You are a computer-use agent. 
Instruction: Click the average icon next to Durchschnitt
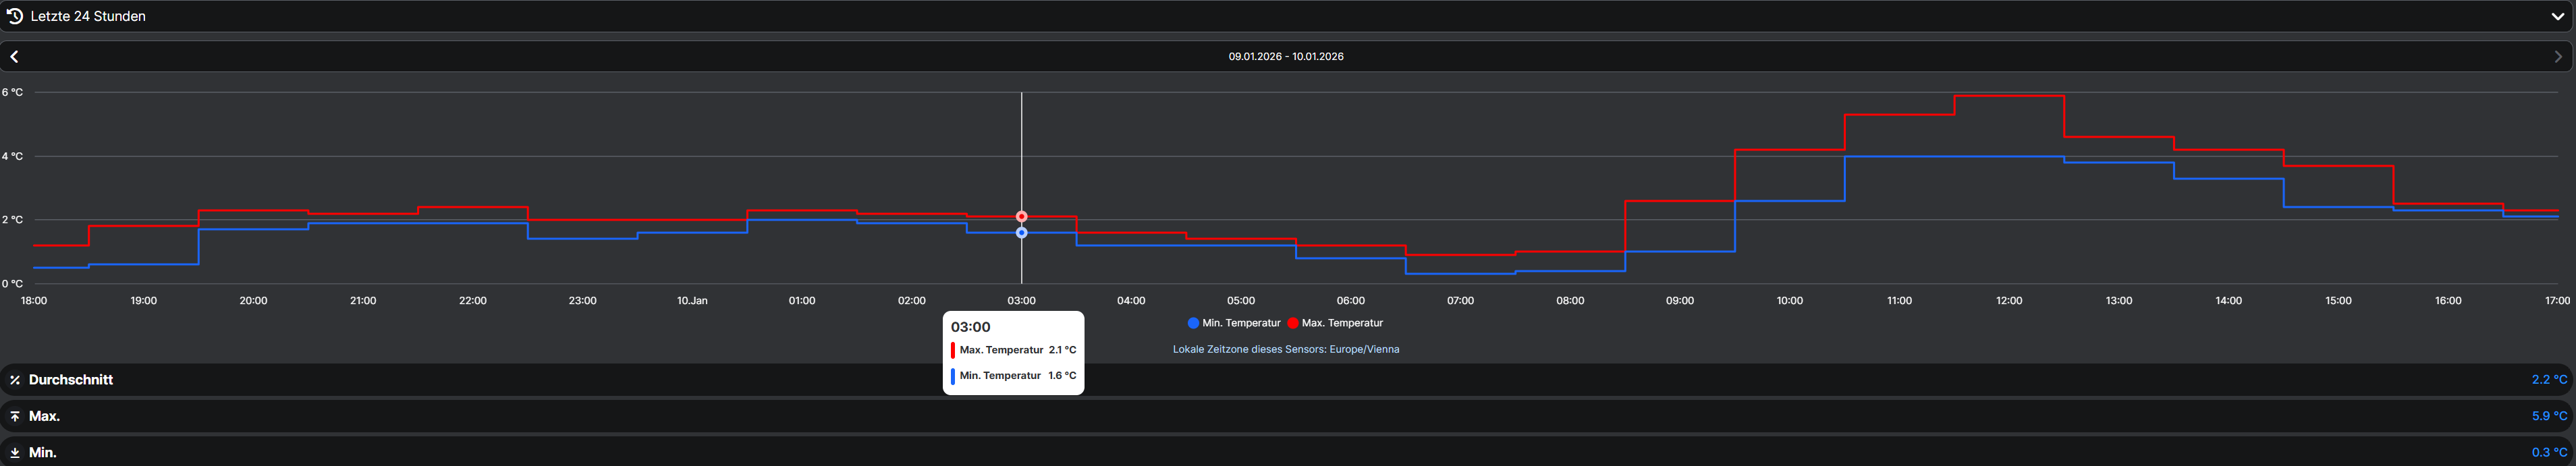(x=15, y=380)
